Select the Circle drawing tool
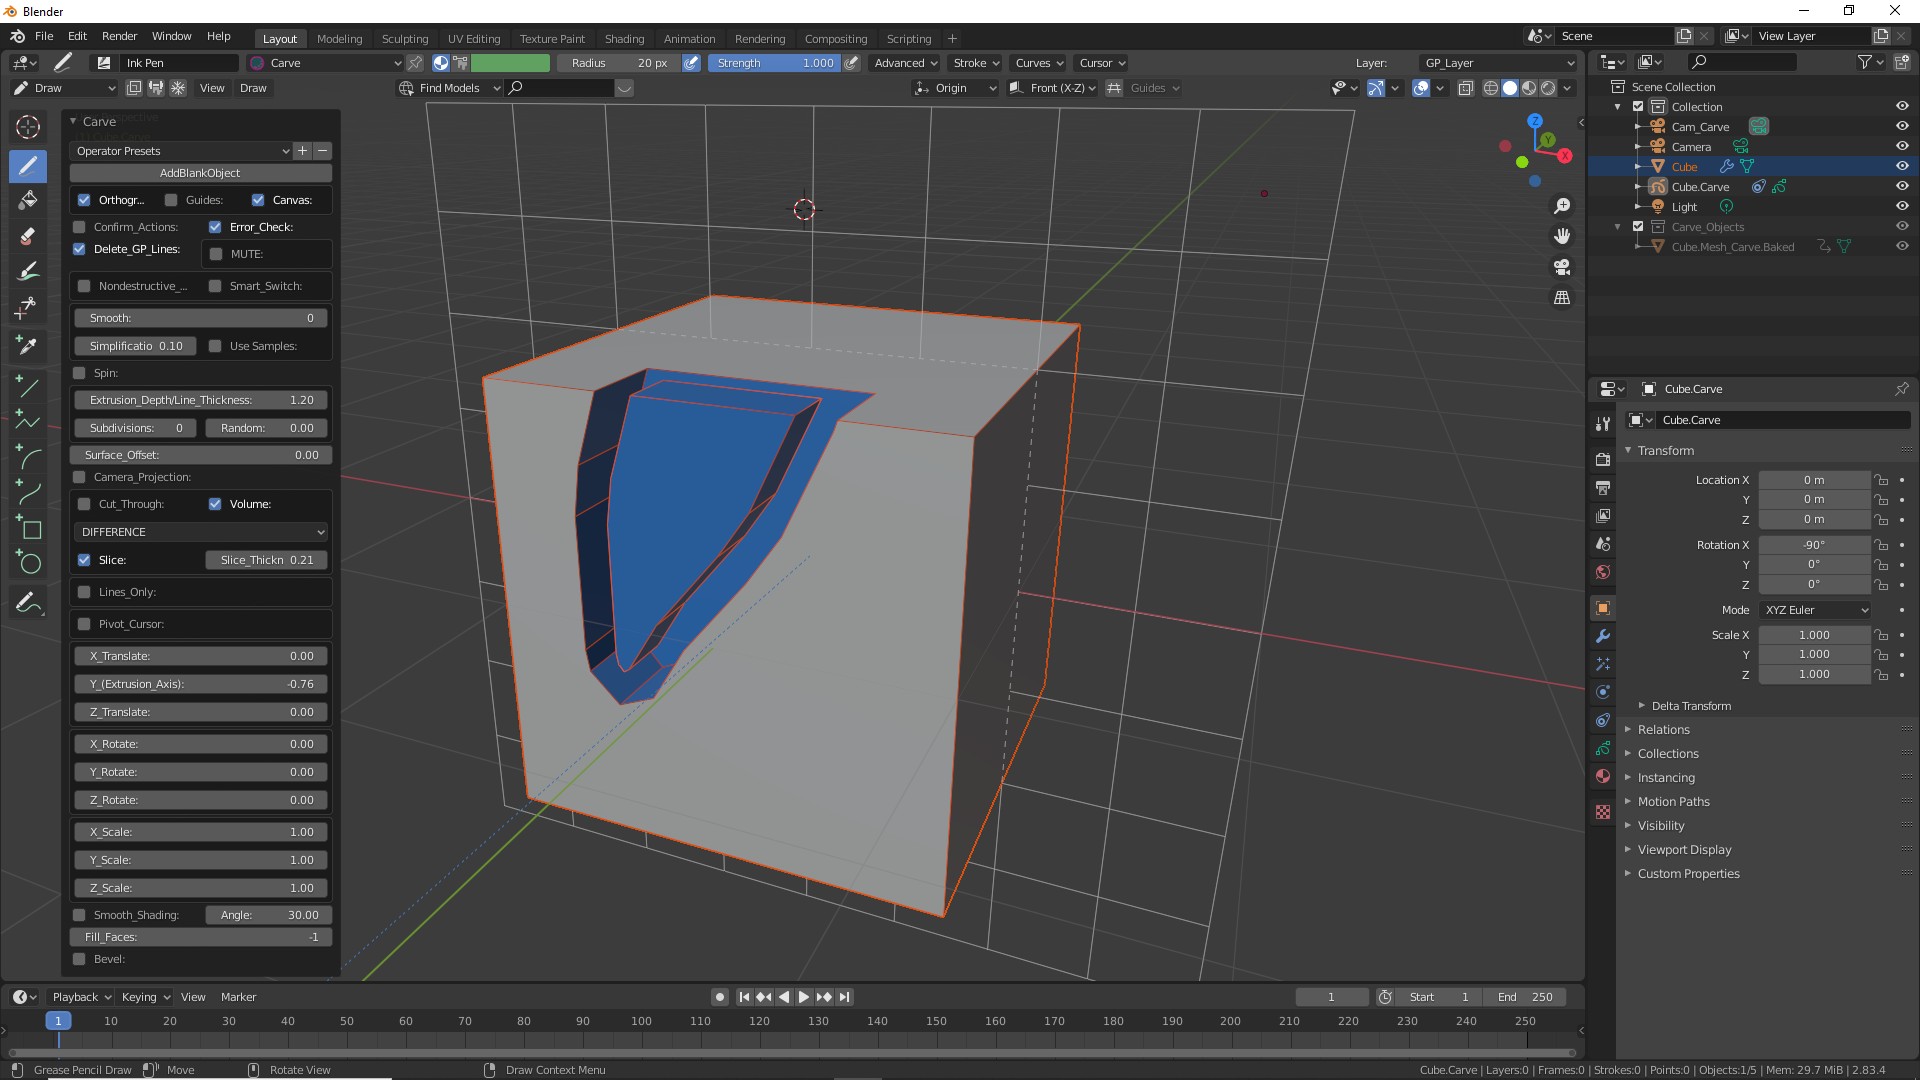Screen dimensions: 1920x1080 point(28,563)
